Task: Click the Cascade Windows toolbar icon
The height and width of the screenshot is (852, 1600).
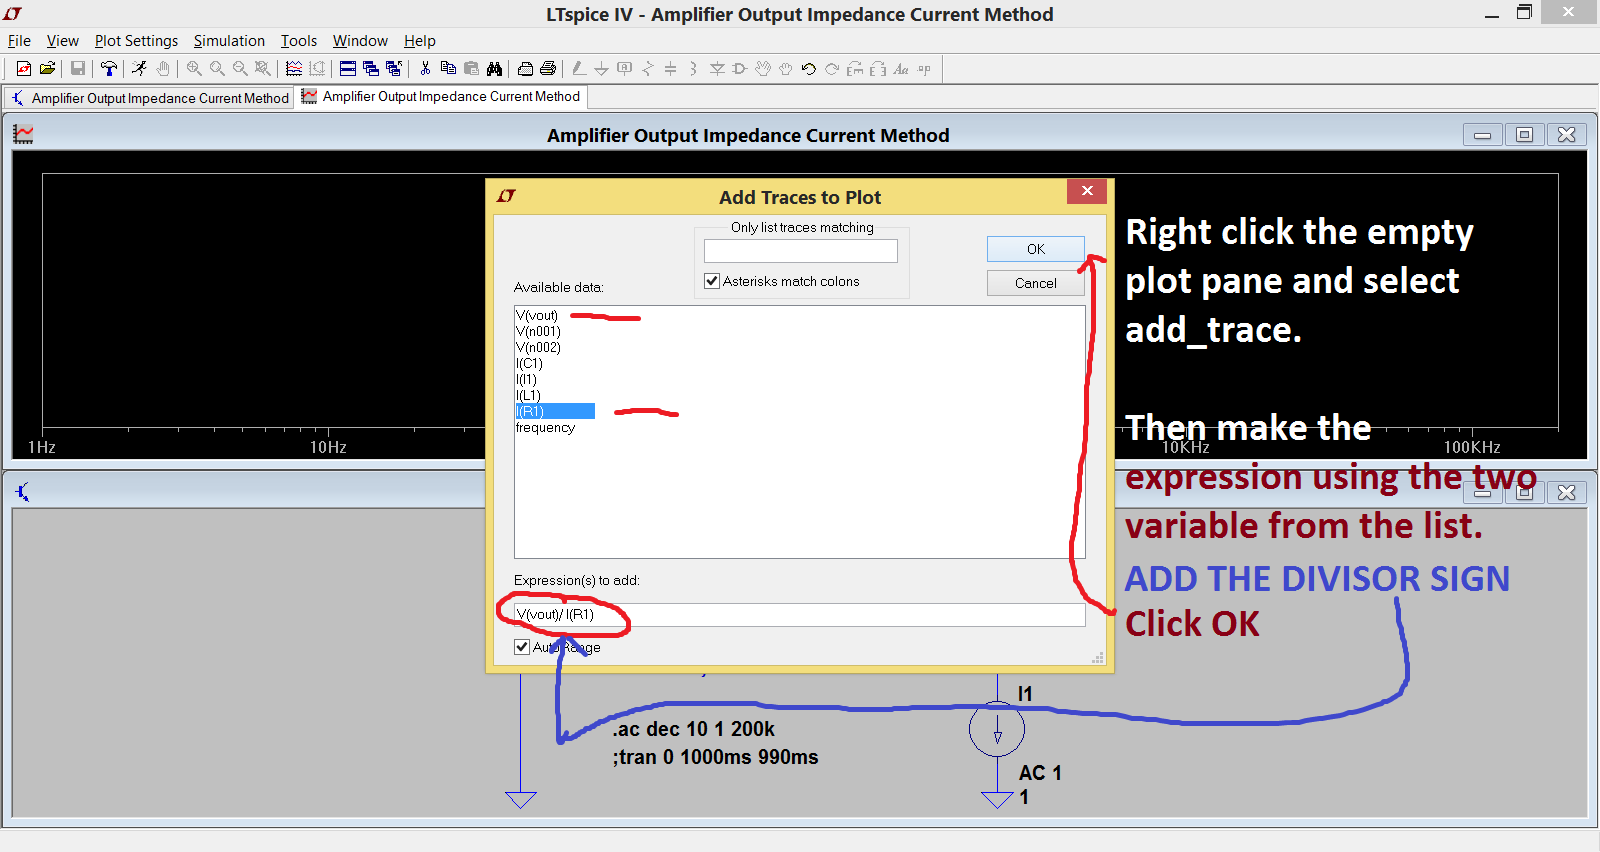Action: [x=371, y=68]
